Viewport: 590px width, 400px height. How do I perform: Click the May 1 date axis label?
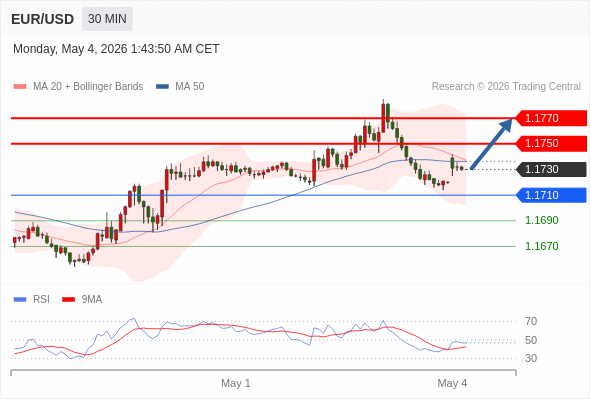[236, 383]
